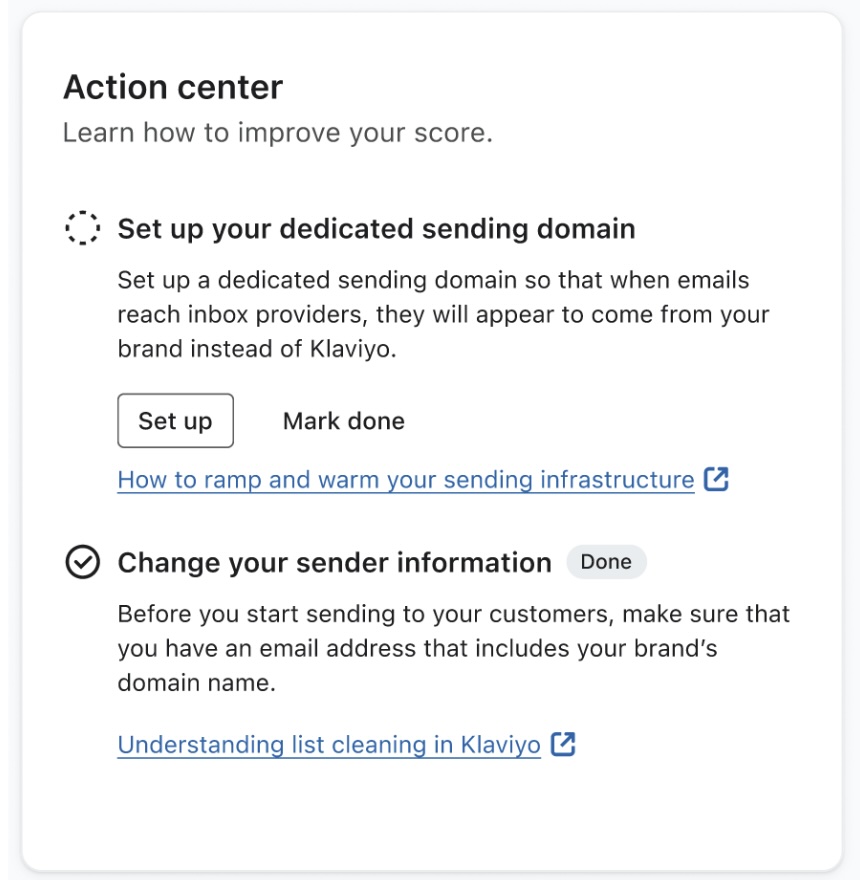Mark the dedicated sending domain task done
Viewport: 860px width, 880px height.
[x=344, y=421]
